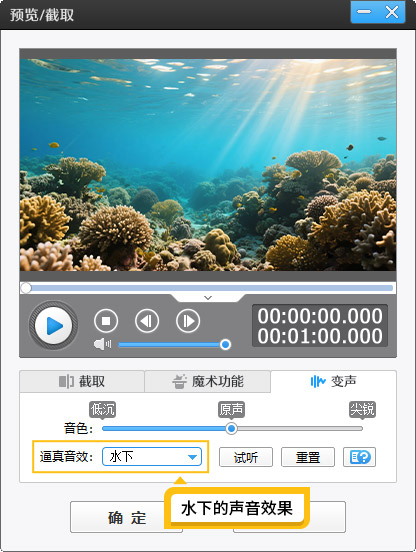Open the 魔术功能 tab
The height and width of the screenshot is (552, 416).
[x=208, y=381]
